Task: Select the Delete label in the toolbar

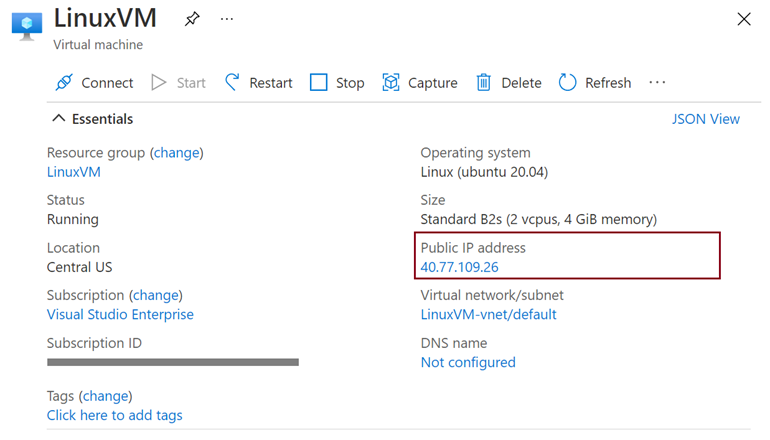Action: click(x=521, y=83)
